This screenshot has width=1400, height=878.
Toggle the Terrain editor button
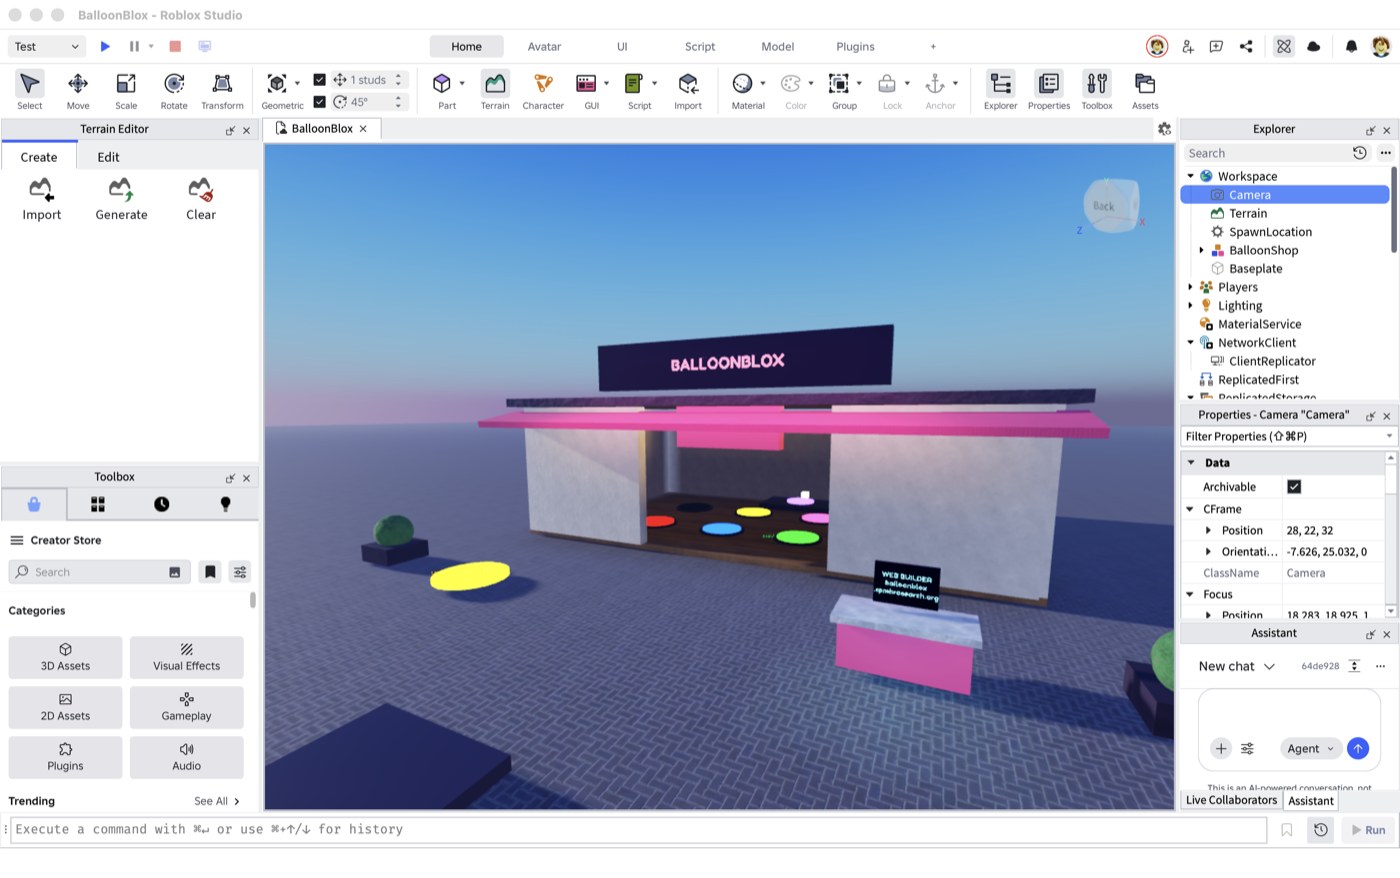(x=495, y=90)
